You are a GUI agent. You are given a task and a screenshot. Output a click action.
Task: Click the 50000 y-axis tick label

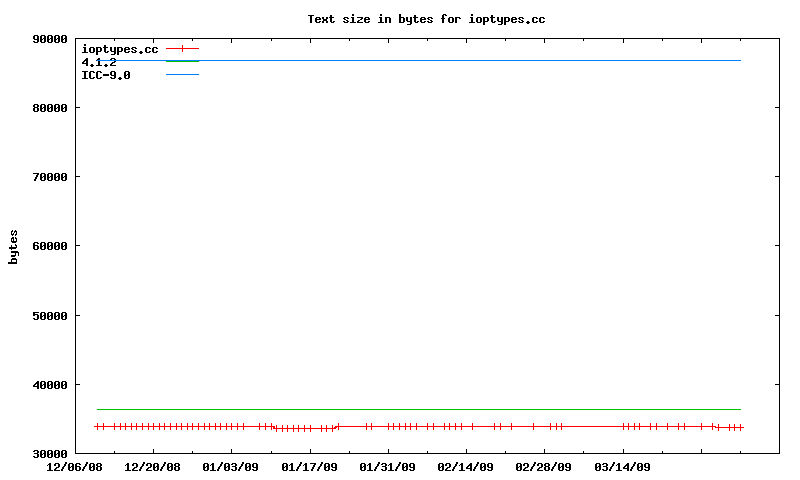(x=49, y=316)
